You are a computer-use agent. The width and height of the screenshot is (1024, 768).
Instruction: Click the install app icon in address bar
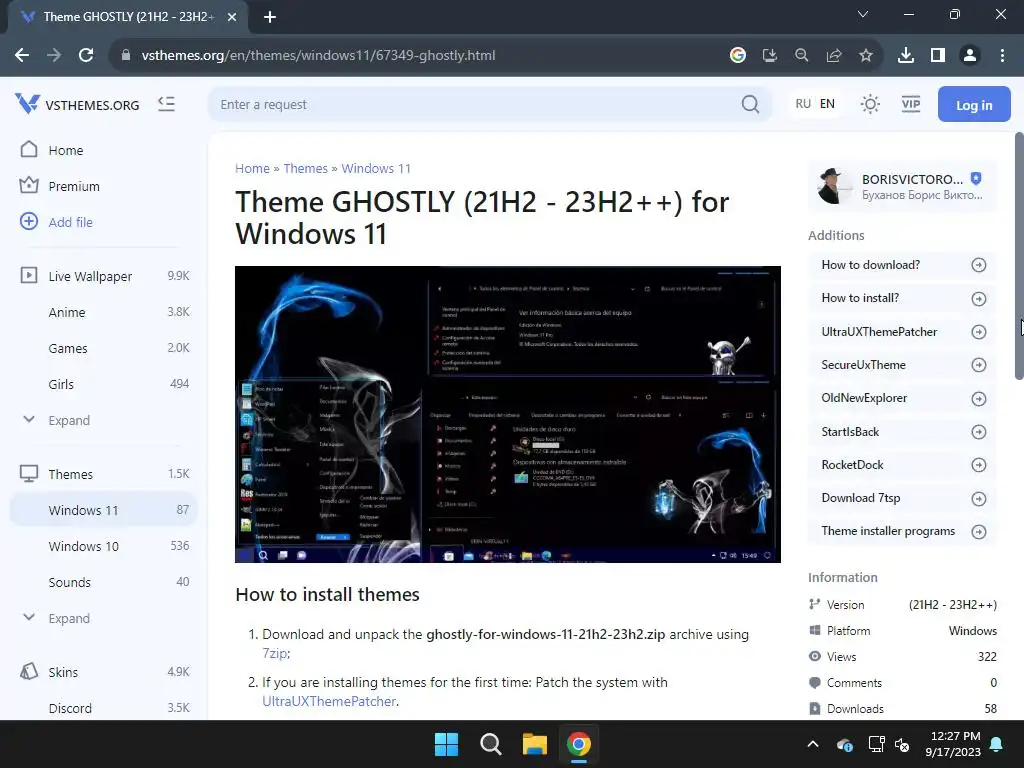coord(769,56)
